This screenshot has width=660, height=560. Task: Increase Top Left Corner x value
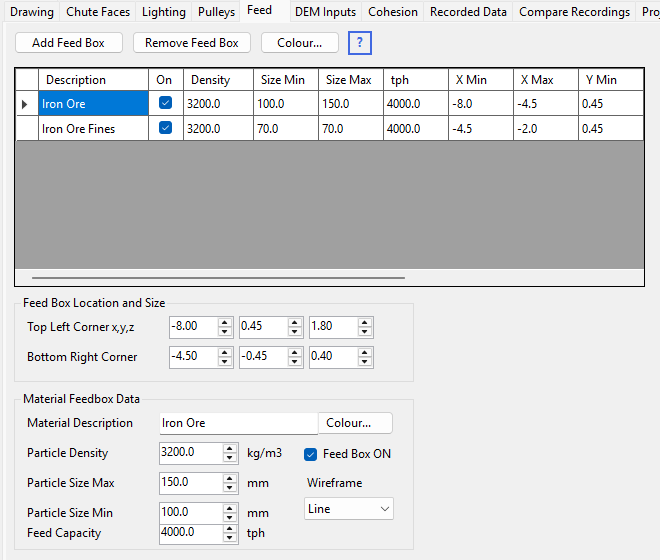coord(225,323)
